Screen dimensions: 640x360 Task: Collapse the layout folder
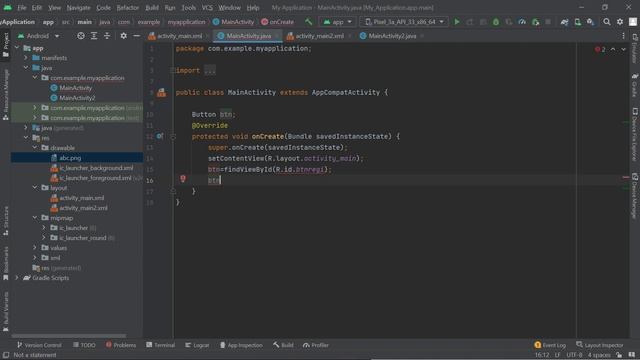(35, 188)
